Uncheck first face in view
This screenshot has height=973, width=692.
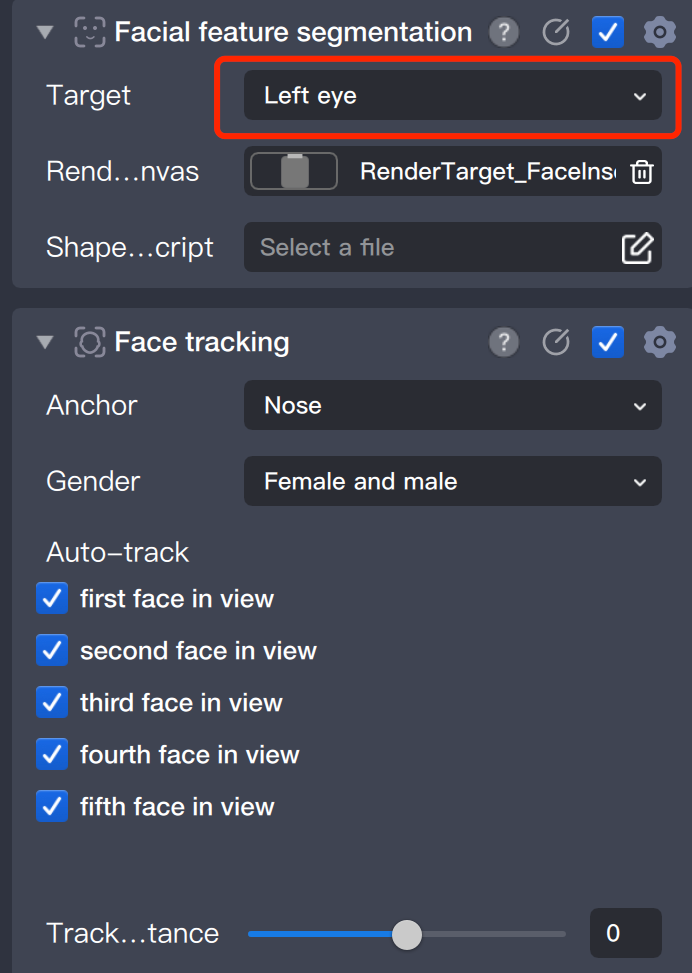click(51, 599)
